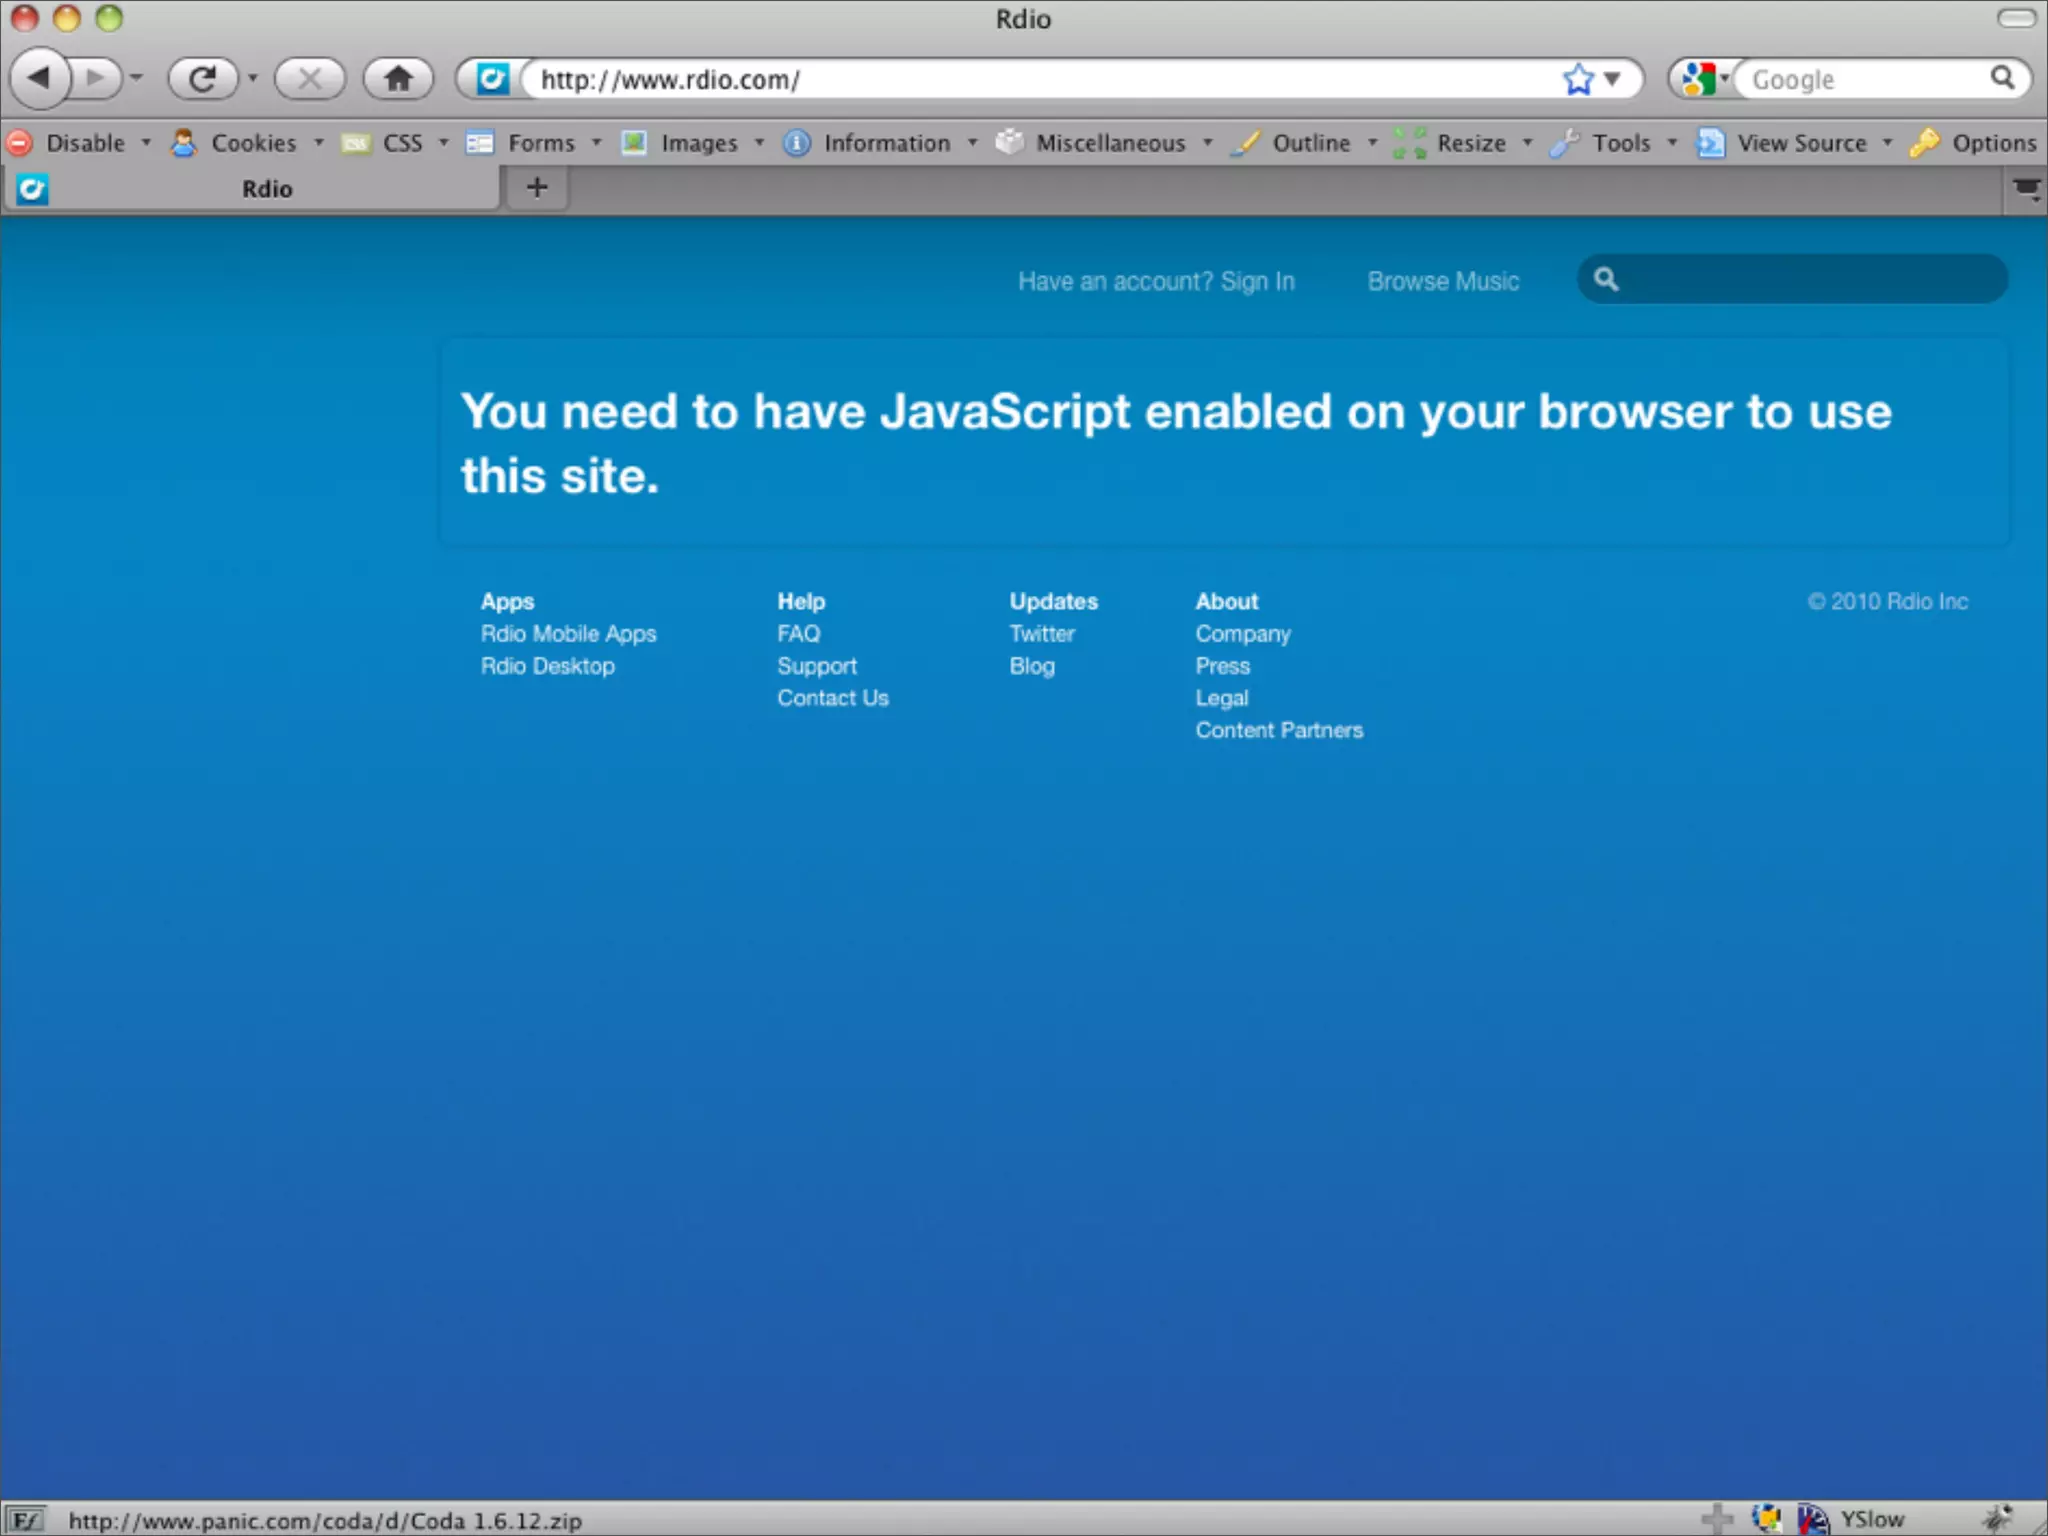Open the Browse Music link
The image size is (2048, 1536).
(1443, 282)
